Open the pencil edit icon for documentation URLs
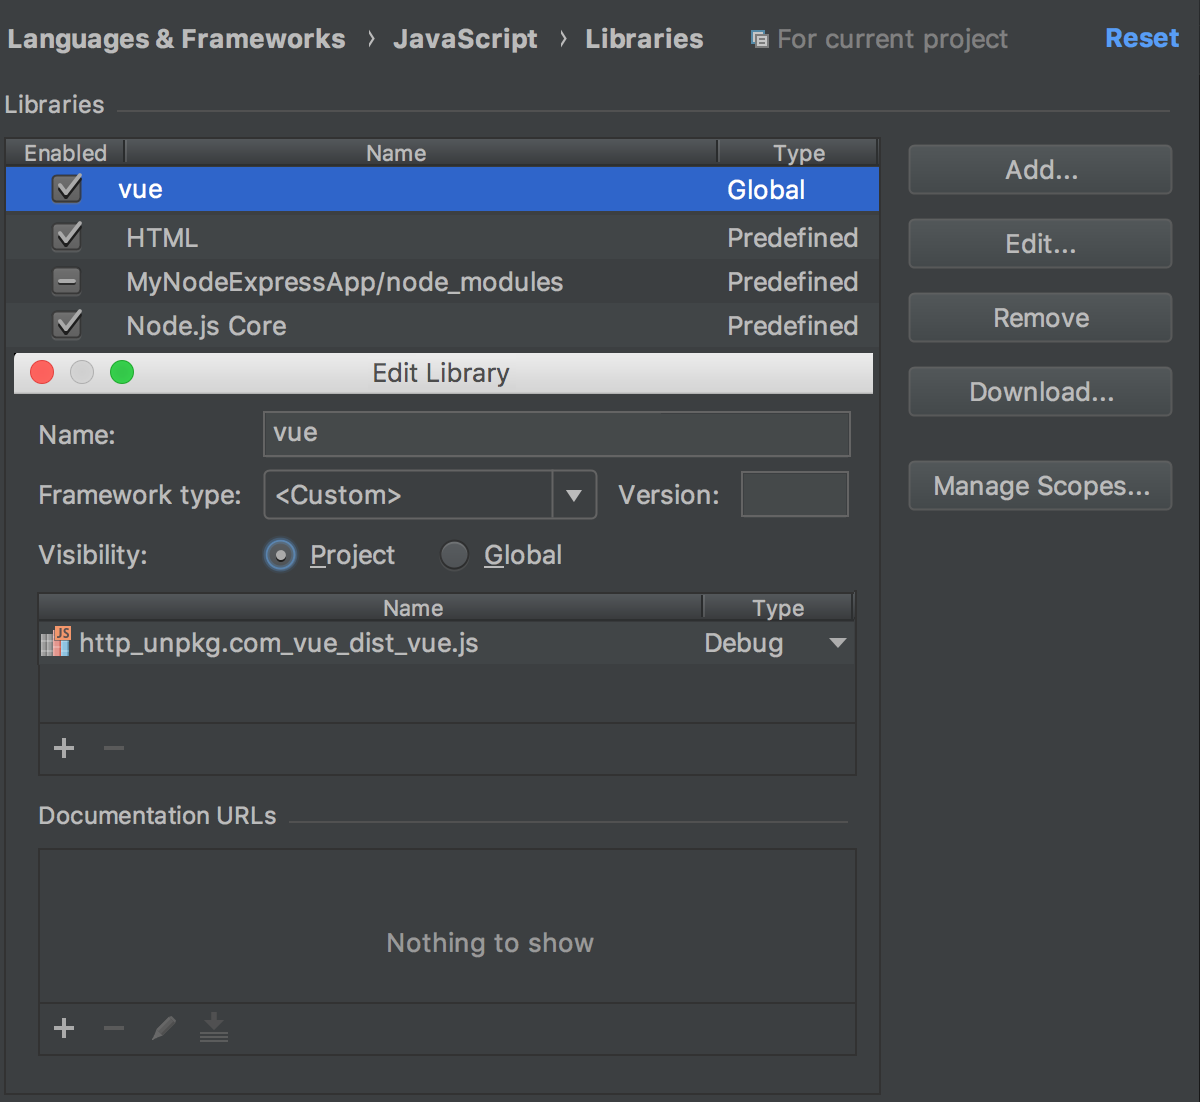 click(163, 1028)
